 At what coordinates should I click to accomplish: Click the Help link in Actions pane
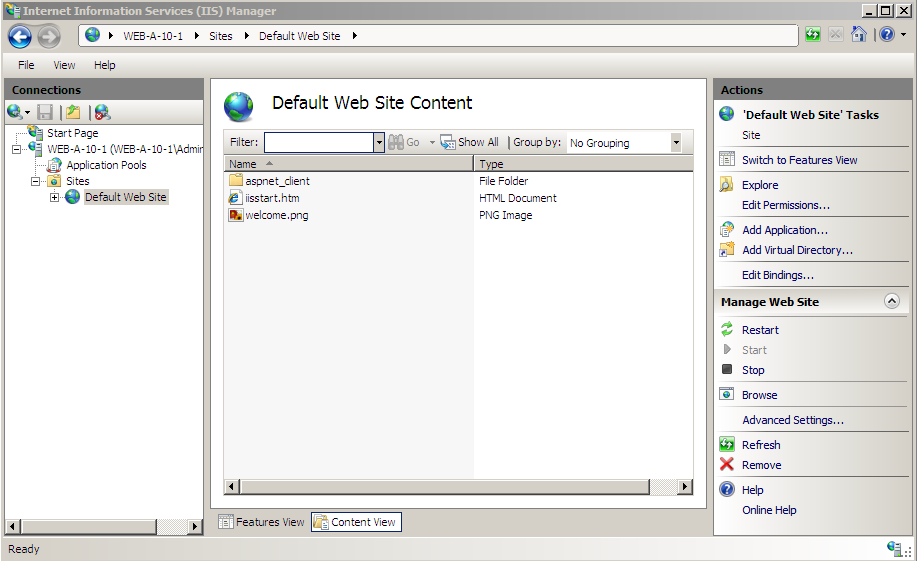pos(753,490)
